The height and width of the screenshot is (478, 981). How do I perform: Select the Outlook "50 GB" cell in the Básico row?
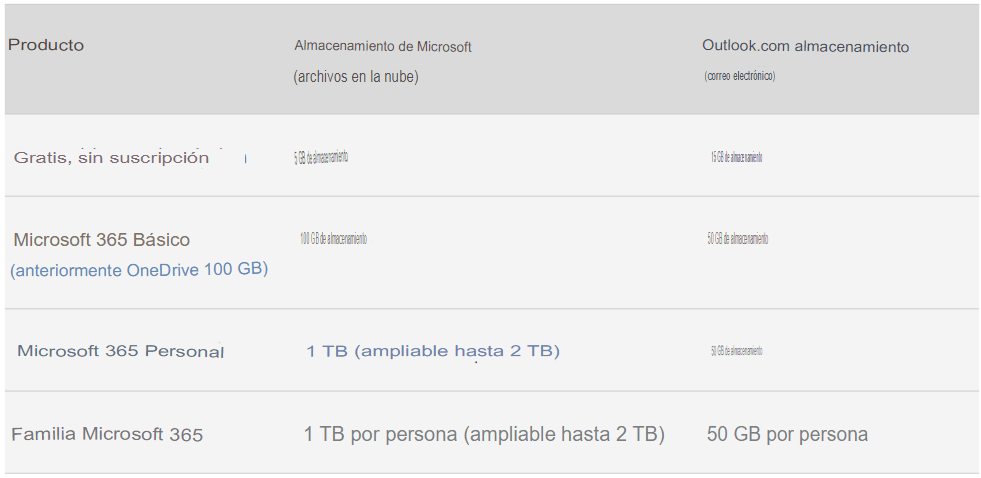pos(738,239)
